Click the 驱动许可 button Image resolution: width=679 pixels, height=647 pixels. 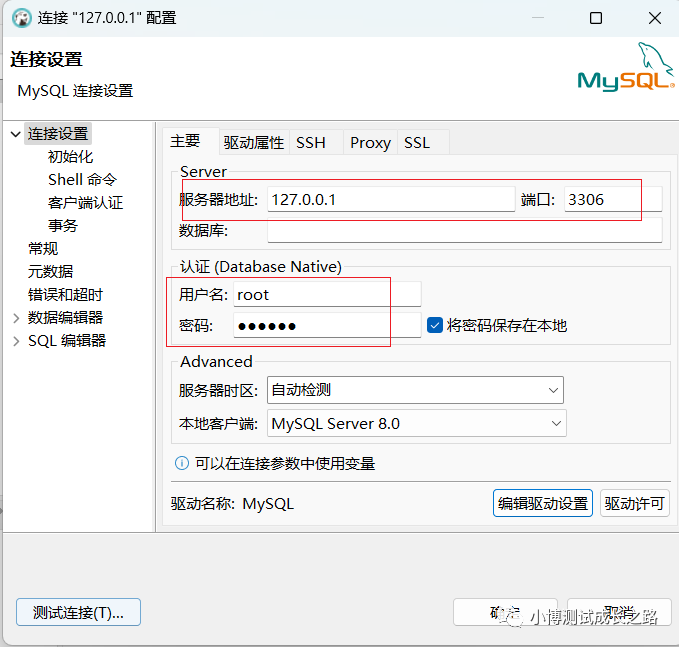[635, 503]
